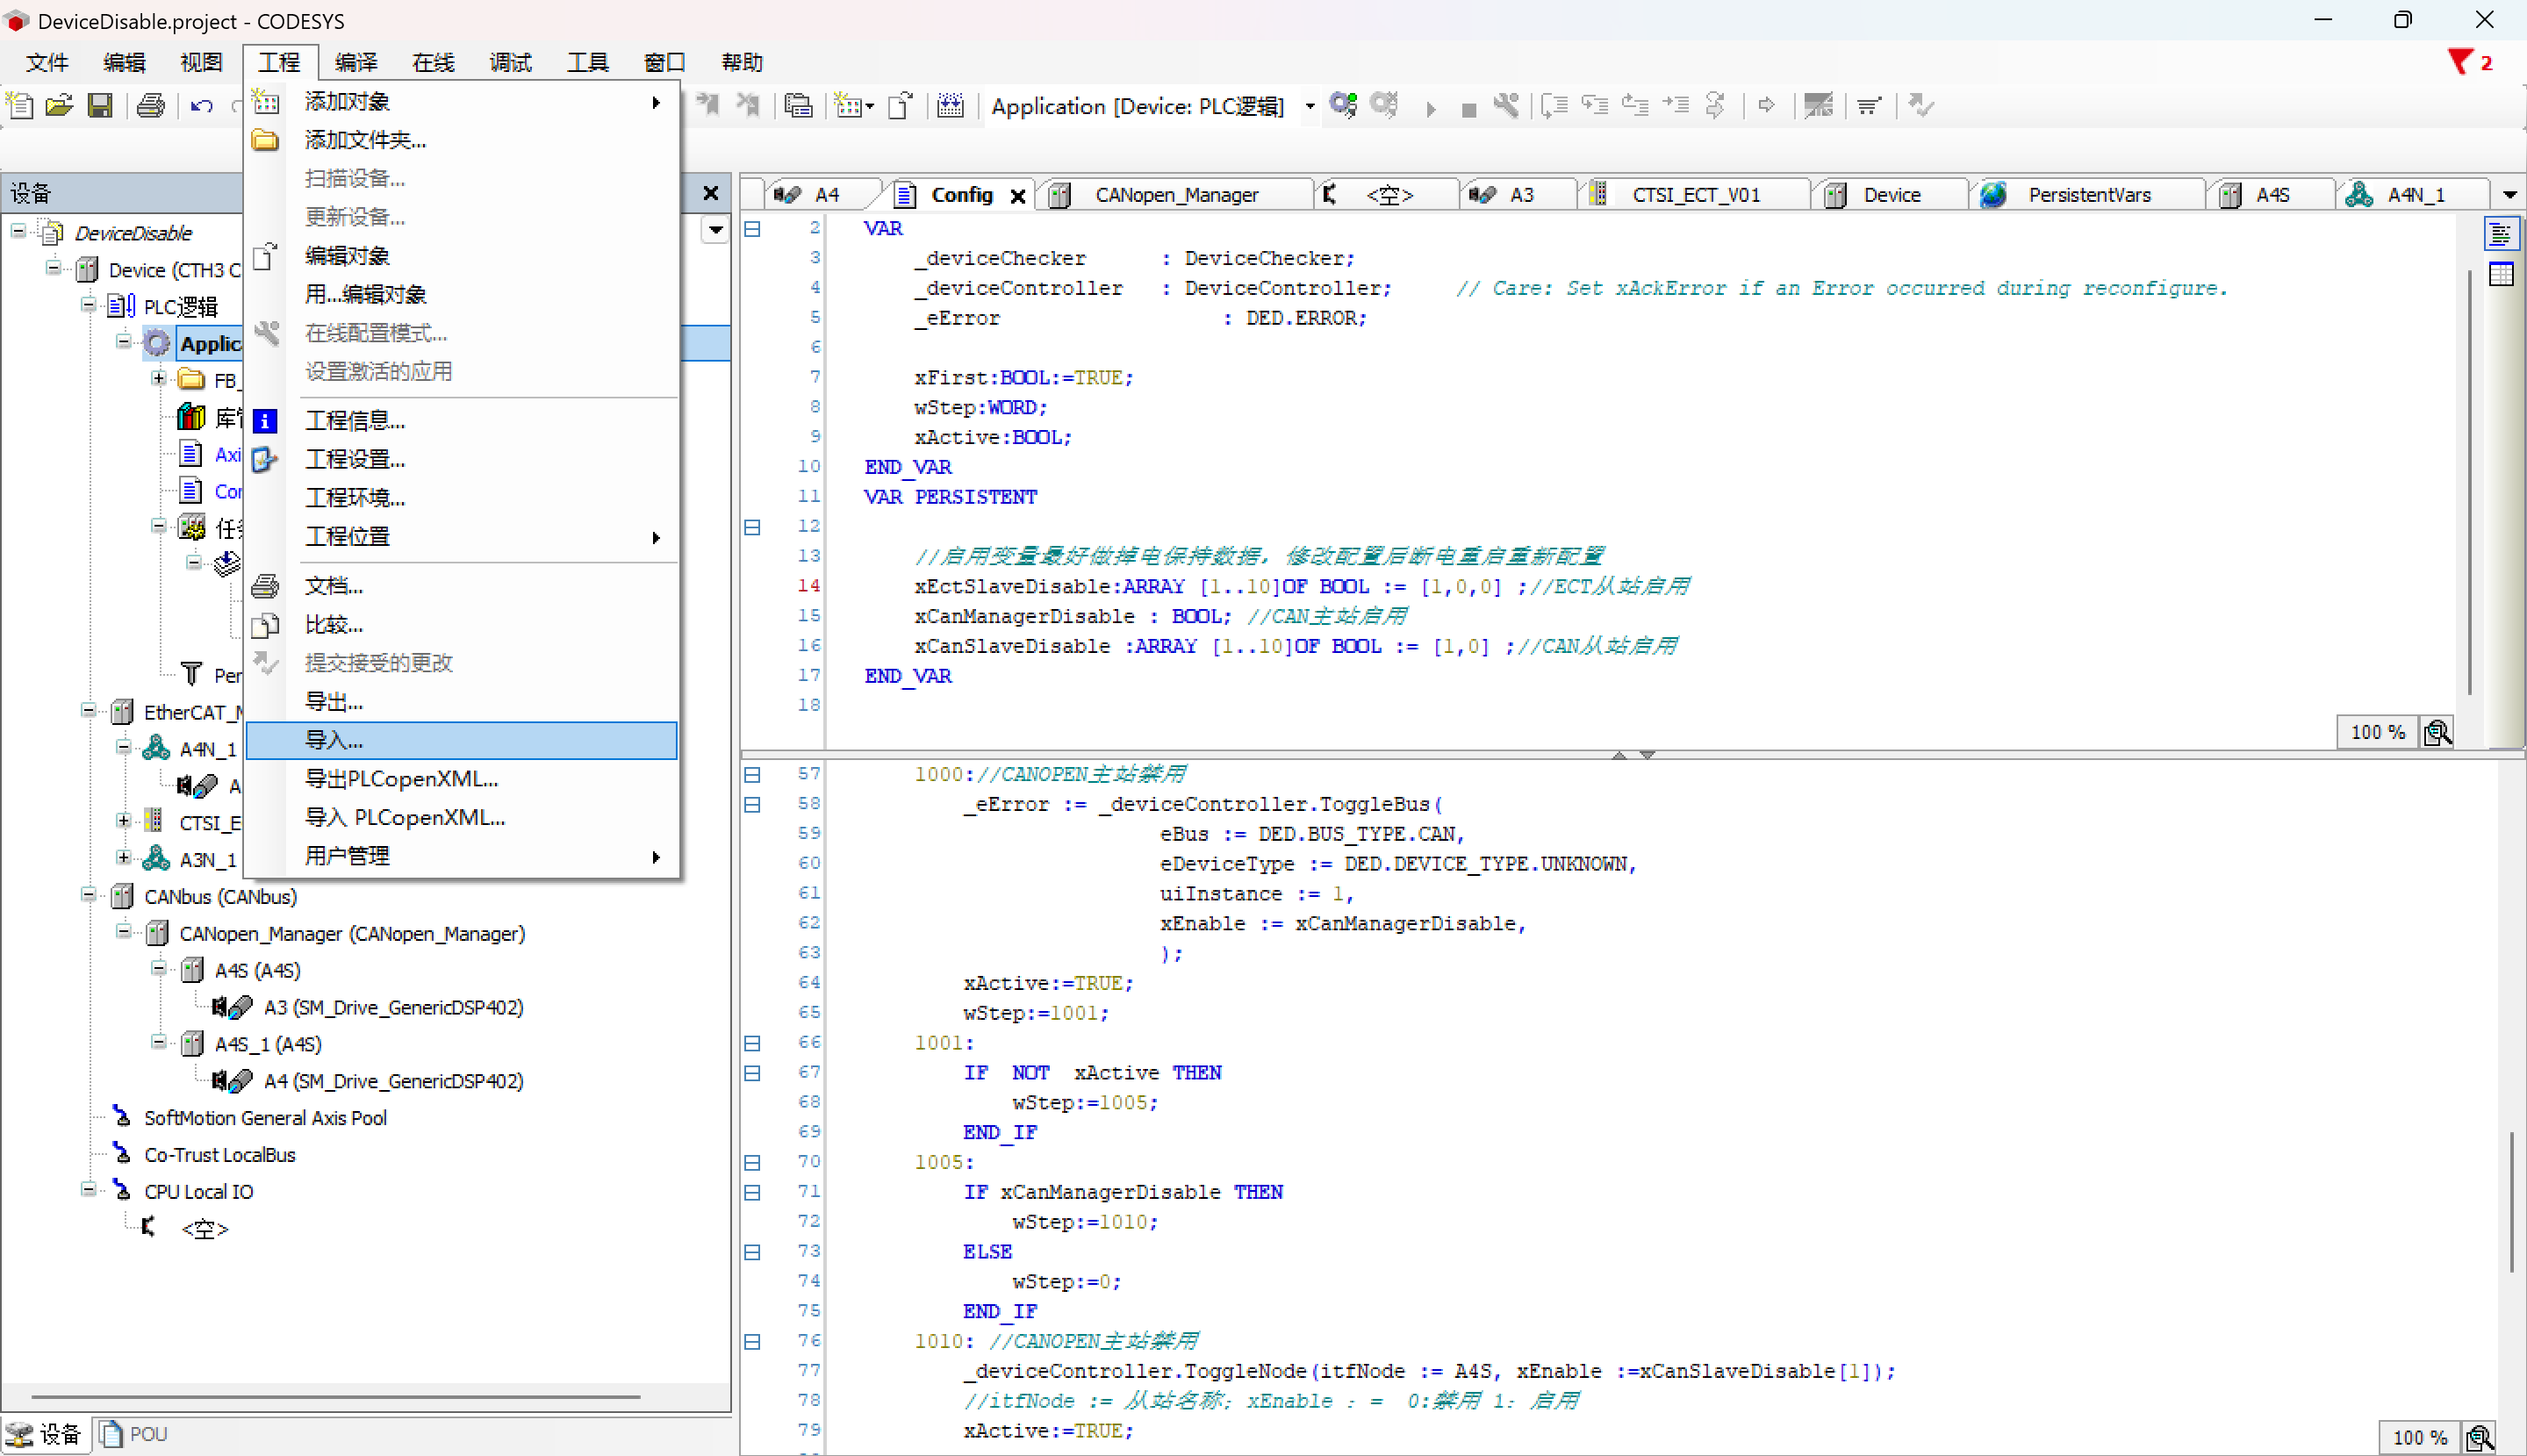This screenshot has width=2527, height=1456.
Task: Select the 导入... menu entry
Action: tap(461, 741)
